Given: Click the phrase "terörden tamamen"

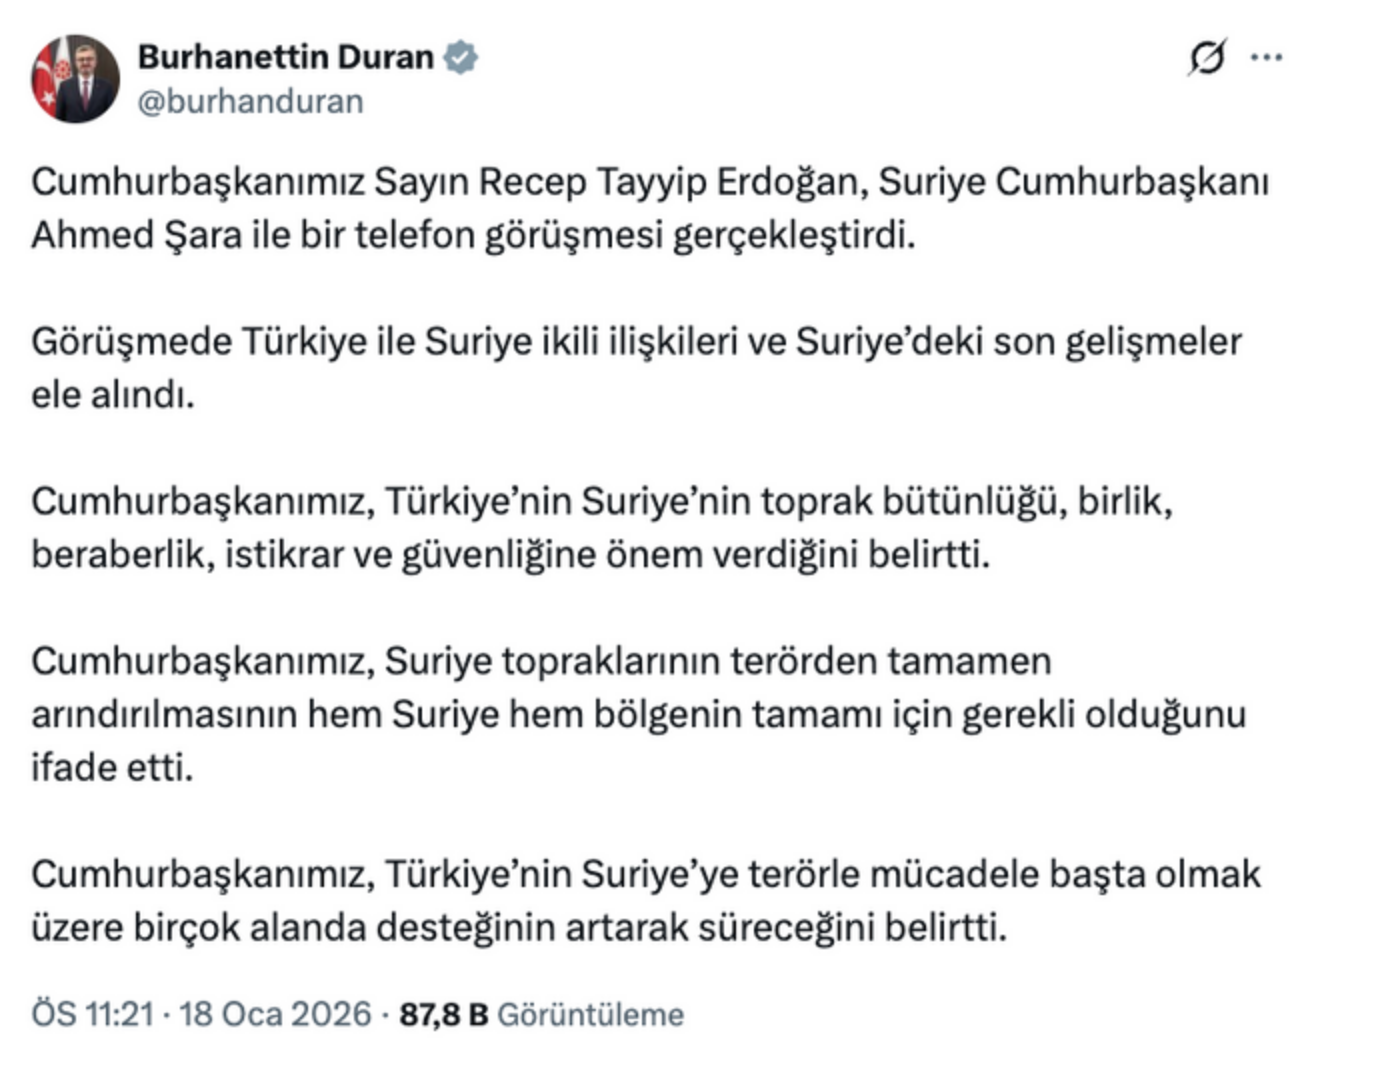Looking at the screenshot, I should tap(890, 661).
